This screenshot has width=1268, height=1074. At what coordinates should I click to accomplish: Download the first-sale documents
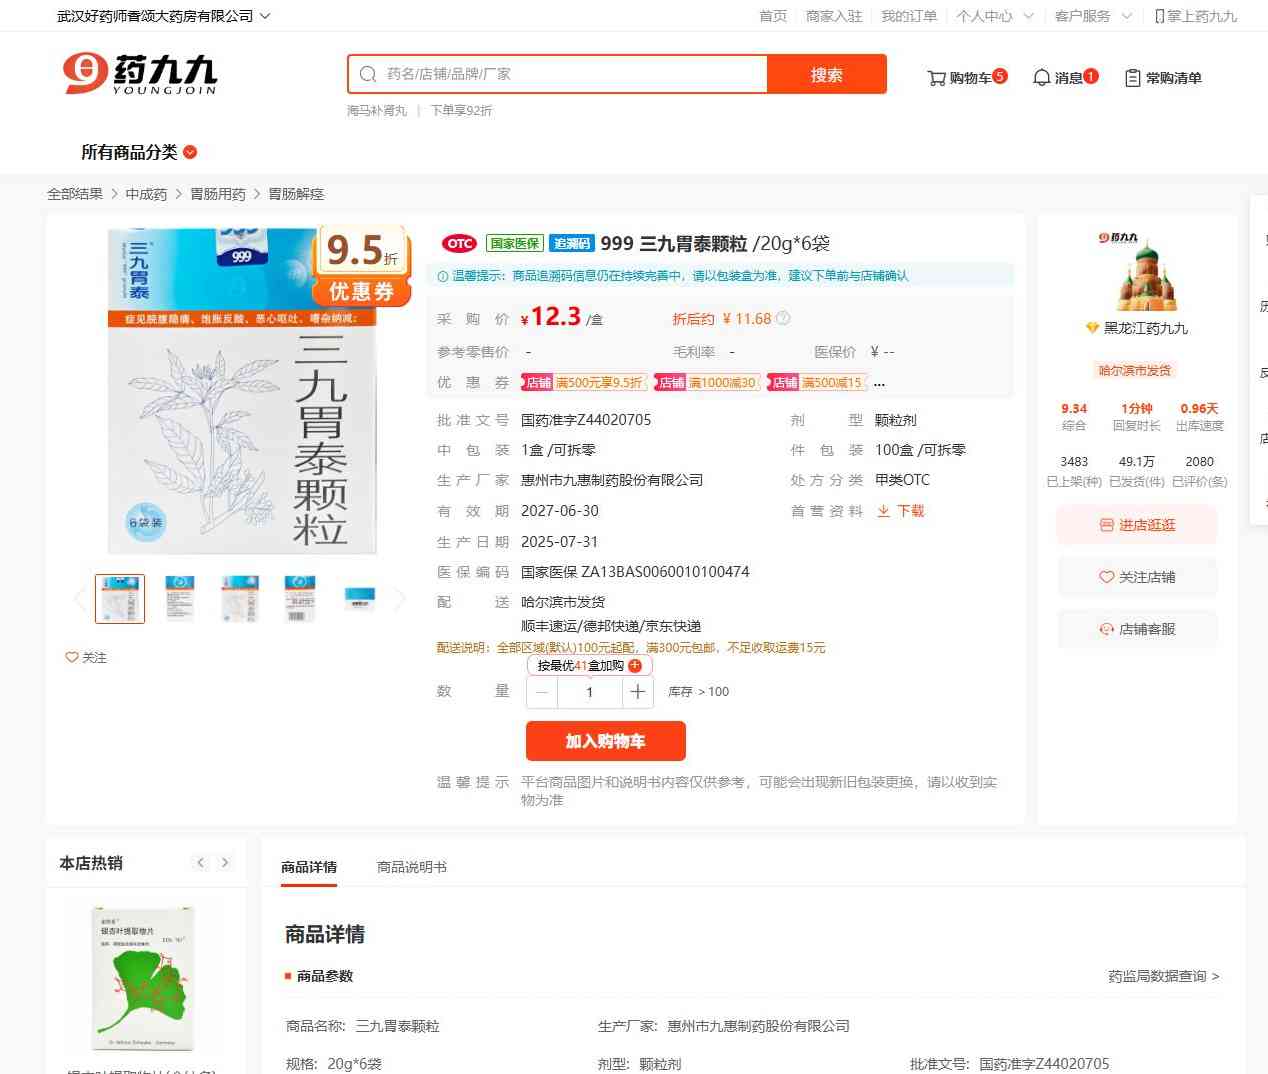(x=900, y=511)
